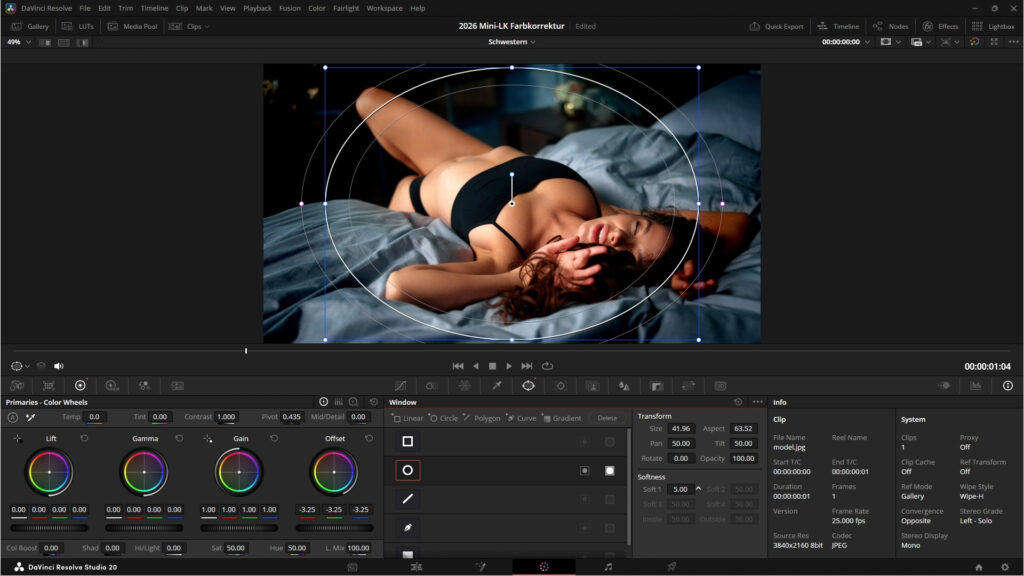Open the 49% viewer zoom dropdown
This screenshot has height=576, width=1024.
point(19,43)
